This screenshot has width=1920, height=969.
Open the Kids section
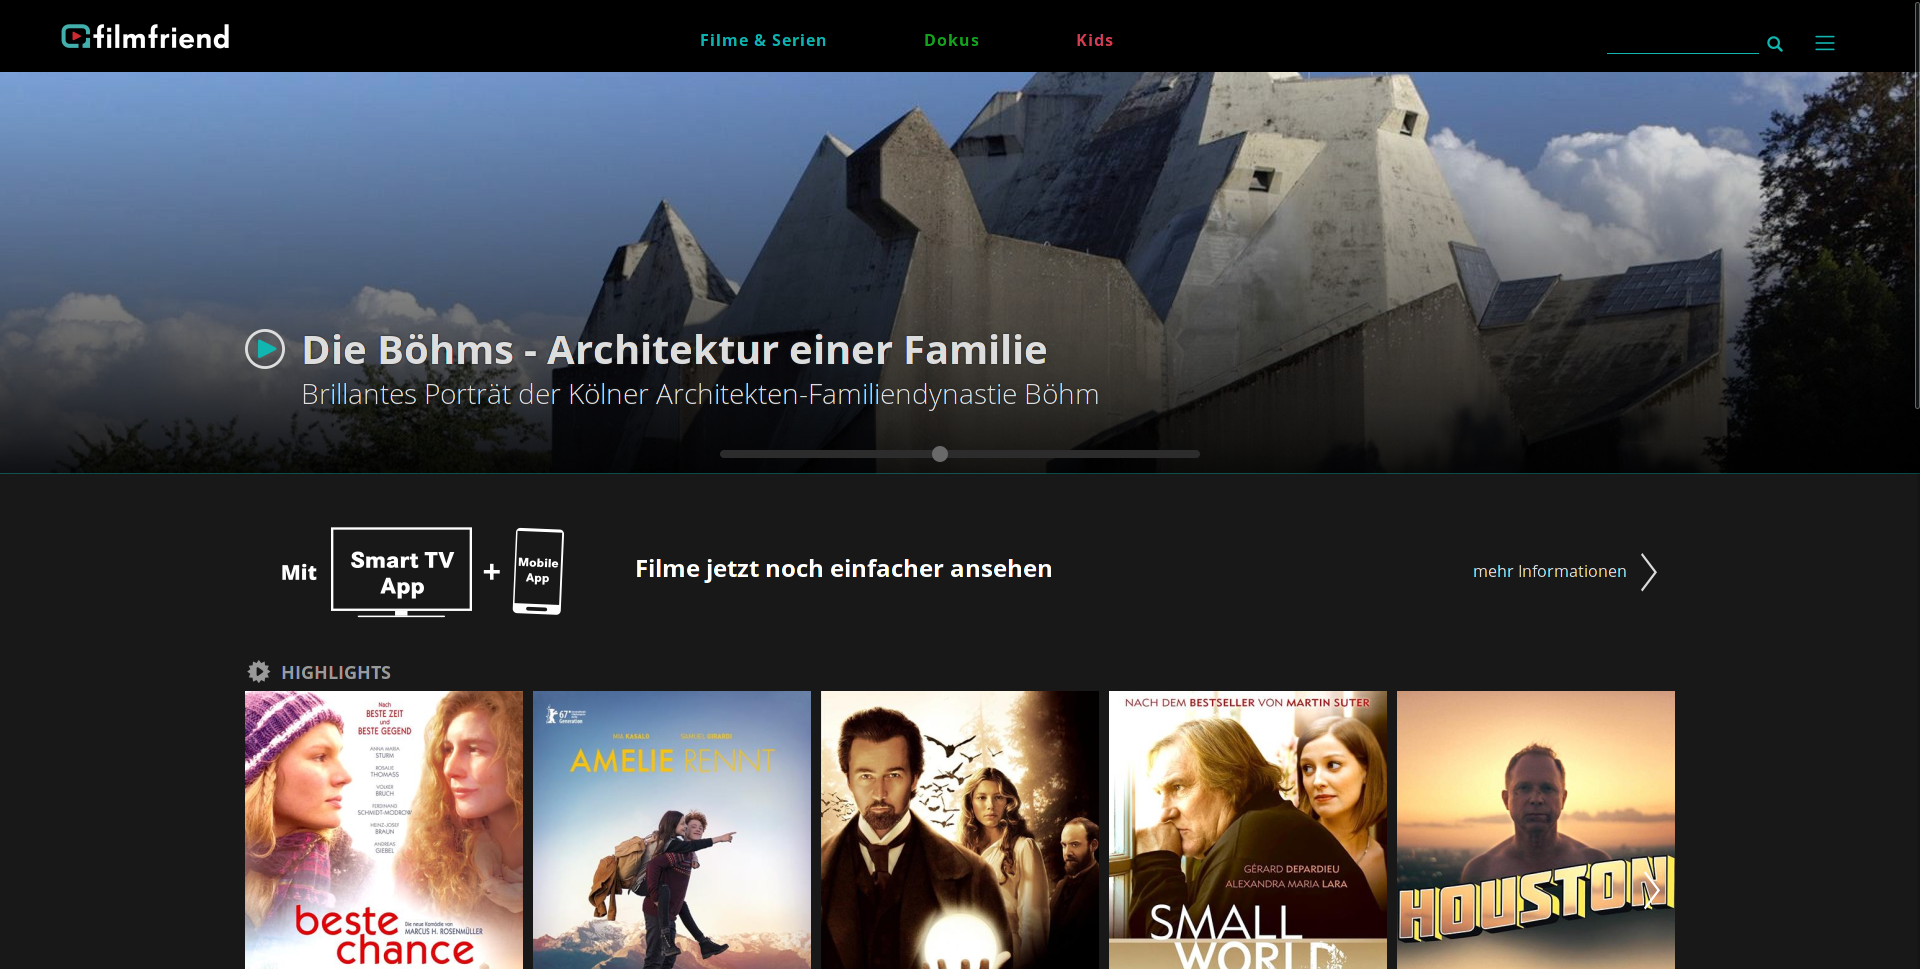1095,40
